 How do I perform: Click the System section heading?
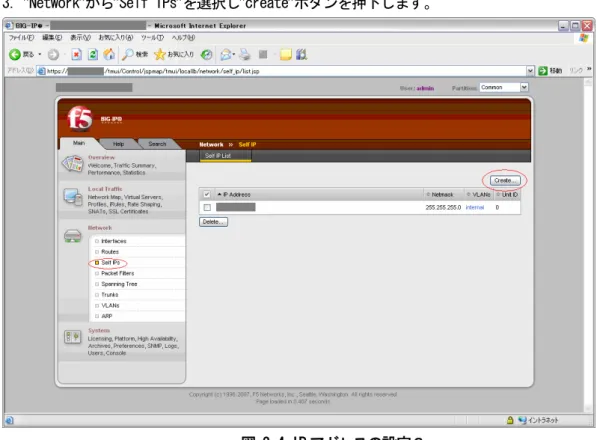[x=99, y=330]
